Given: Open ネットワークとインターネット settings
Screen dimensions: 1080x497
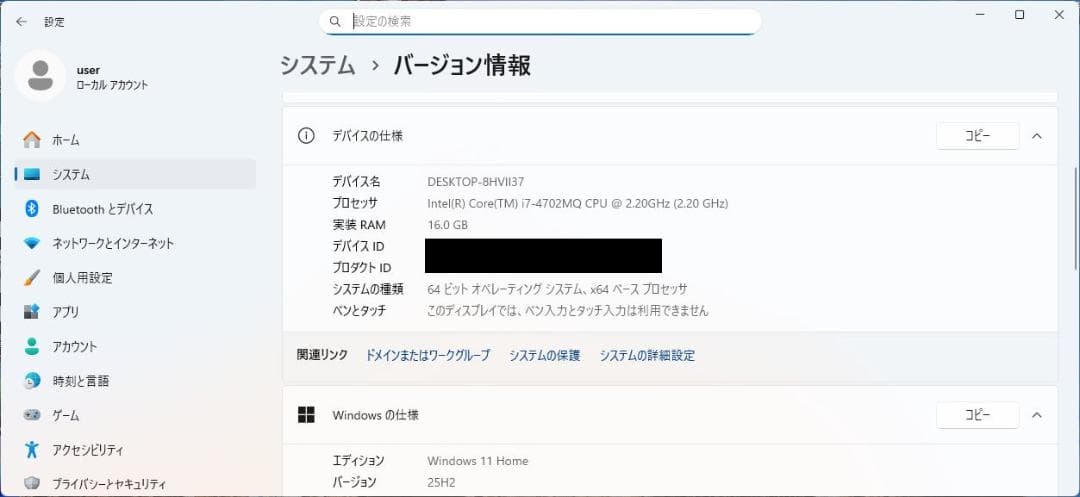Looking at the screenshot, I should 135,244.
